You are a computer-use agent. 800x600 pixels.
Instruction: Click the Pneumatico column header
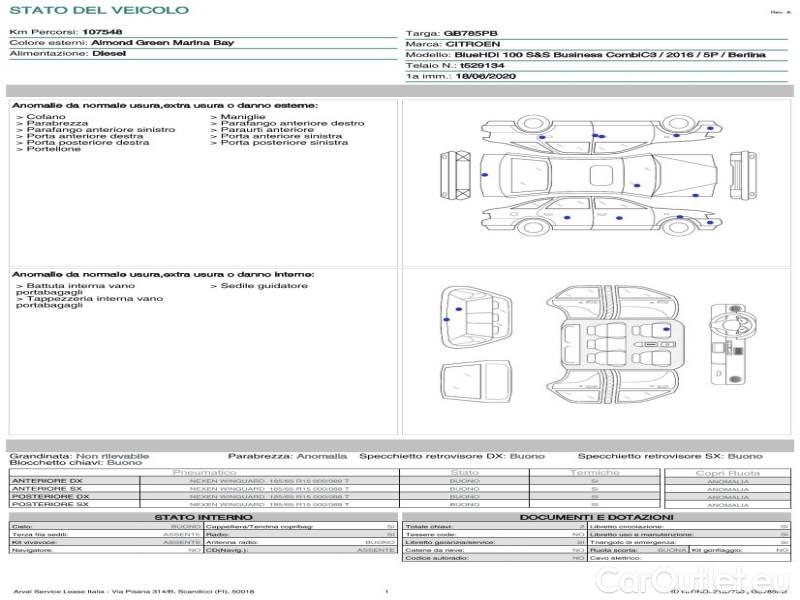coord(205,471)
